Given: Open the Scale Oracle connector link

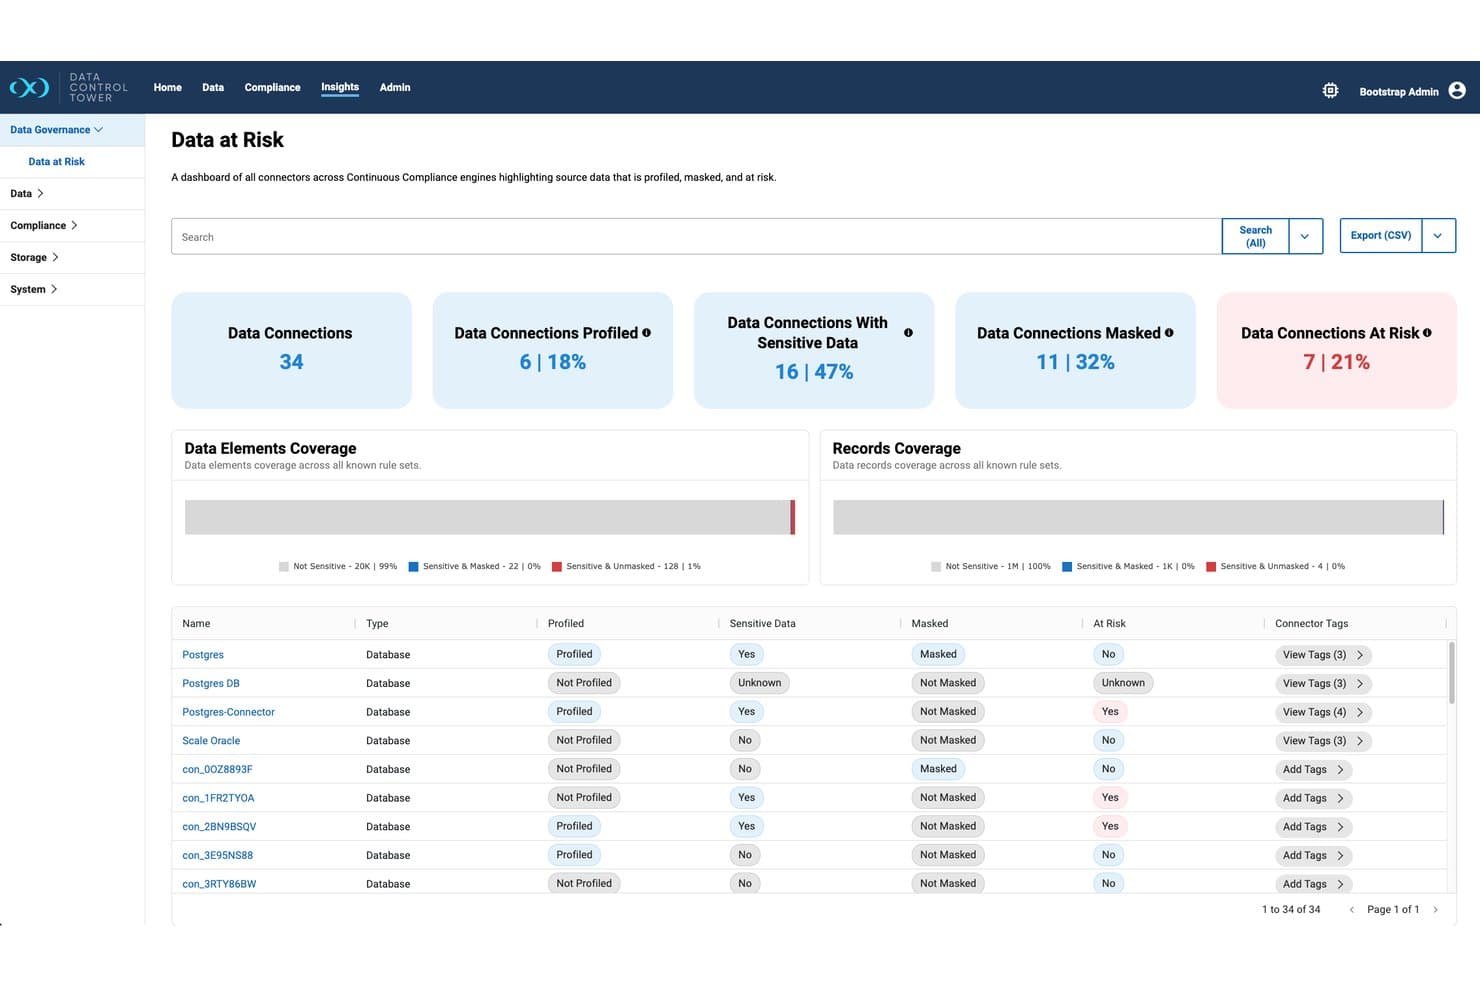Looking at the screenshot, I should pyautogui.click(x=211, y=741).
